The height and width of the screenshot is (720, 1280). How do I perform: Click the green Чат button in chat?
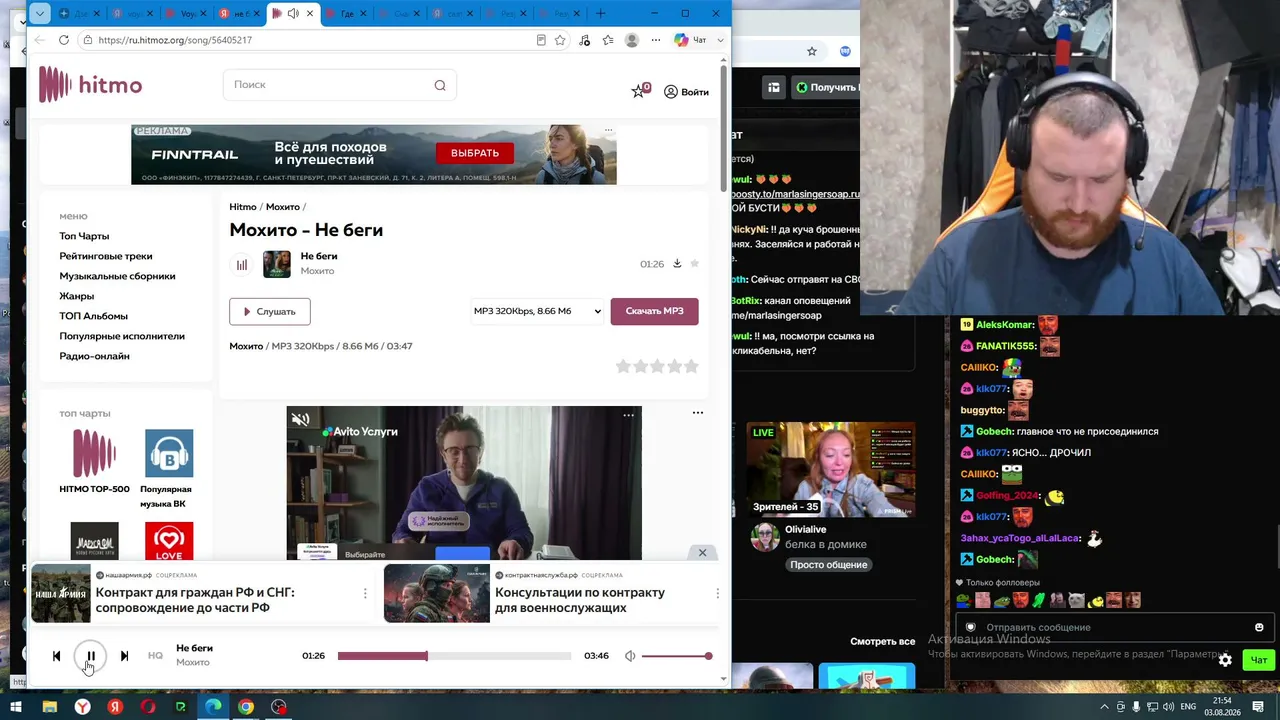point(1259,659)
